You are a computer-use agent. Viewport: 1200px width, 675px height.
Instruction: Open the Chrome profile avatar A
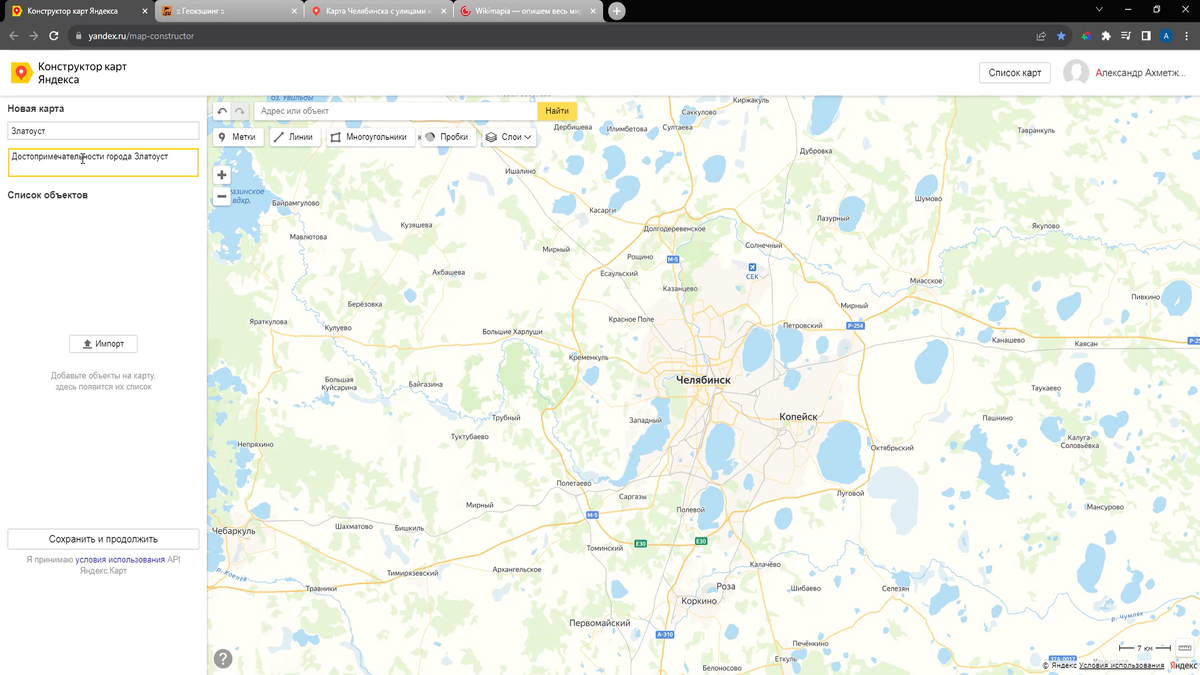tap(1166, 36)
